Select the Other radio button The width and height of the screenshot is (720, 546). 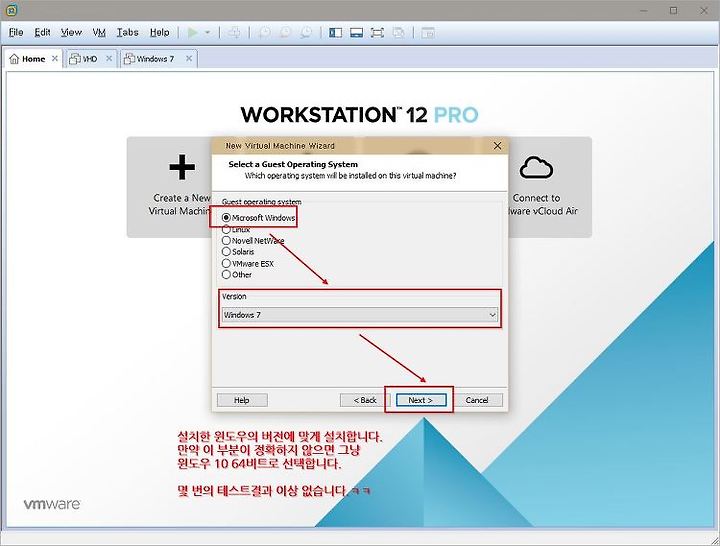pyautogui.click(x=226, y=275)
